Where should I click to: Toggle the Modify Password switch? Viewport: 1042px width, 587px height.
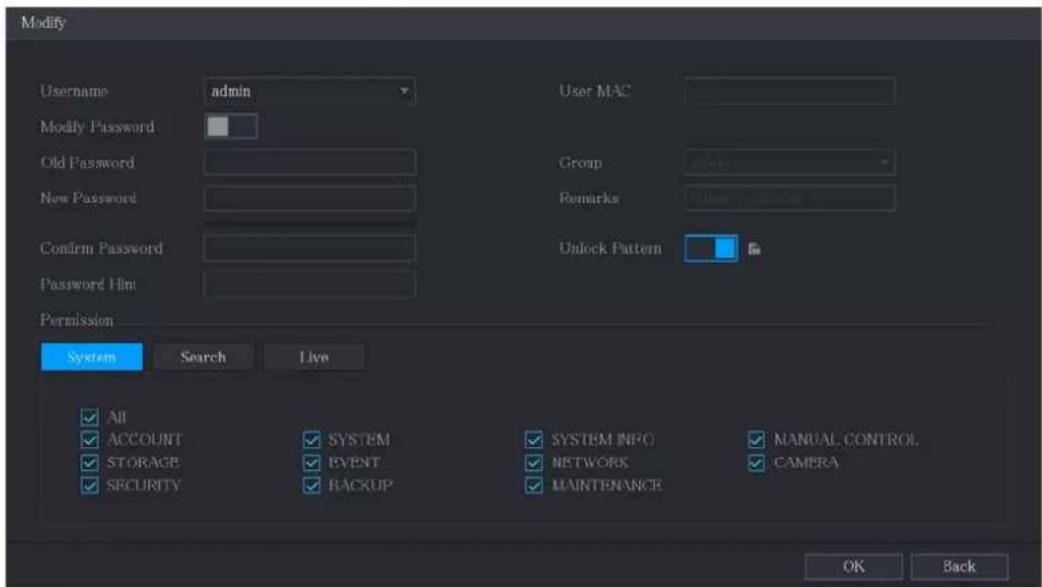click(x=231, y=126)
